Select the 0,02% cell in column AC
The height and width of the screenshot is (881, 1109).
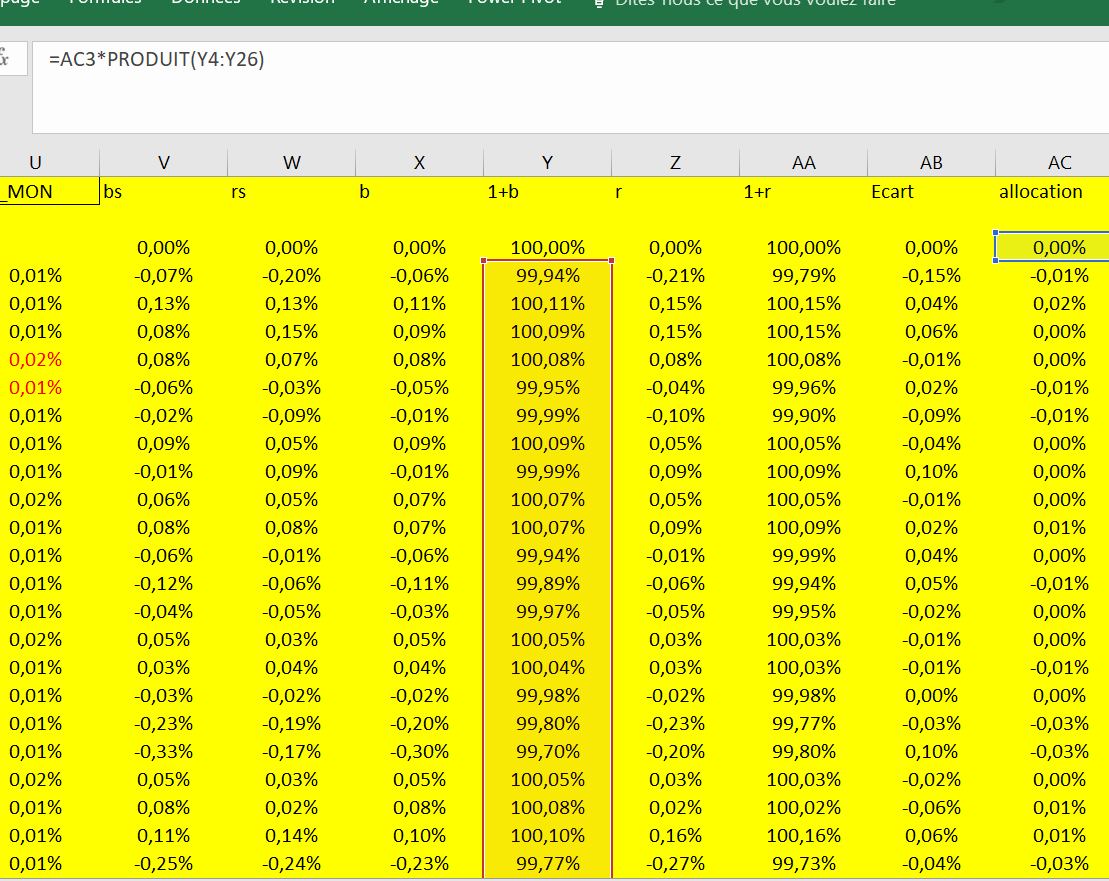(1052, 304)
